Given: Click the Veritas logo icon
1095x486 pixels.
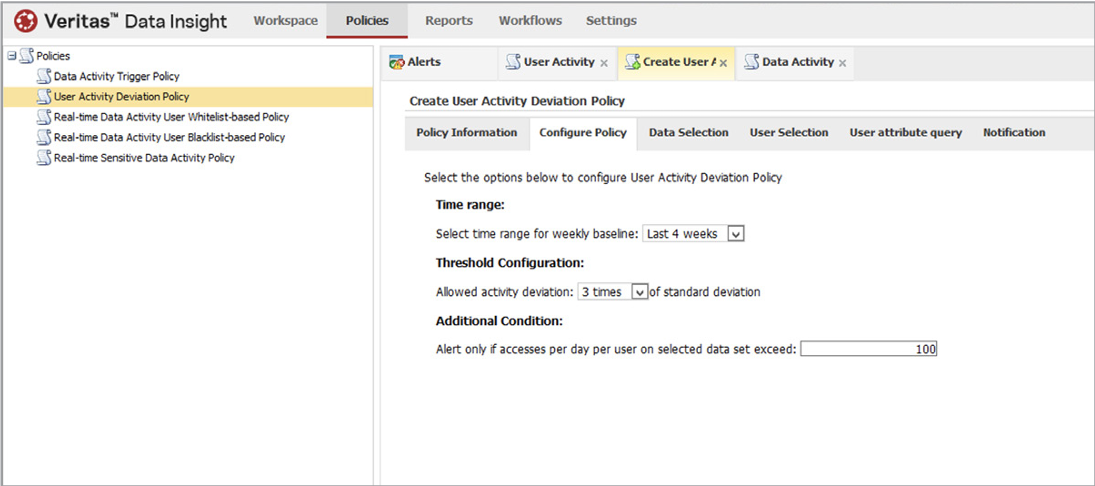Looking at the screenshot, I should click(x=27, y=21).
